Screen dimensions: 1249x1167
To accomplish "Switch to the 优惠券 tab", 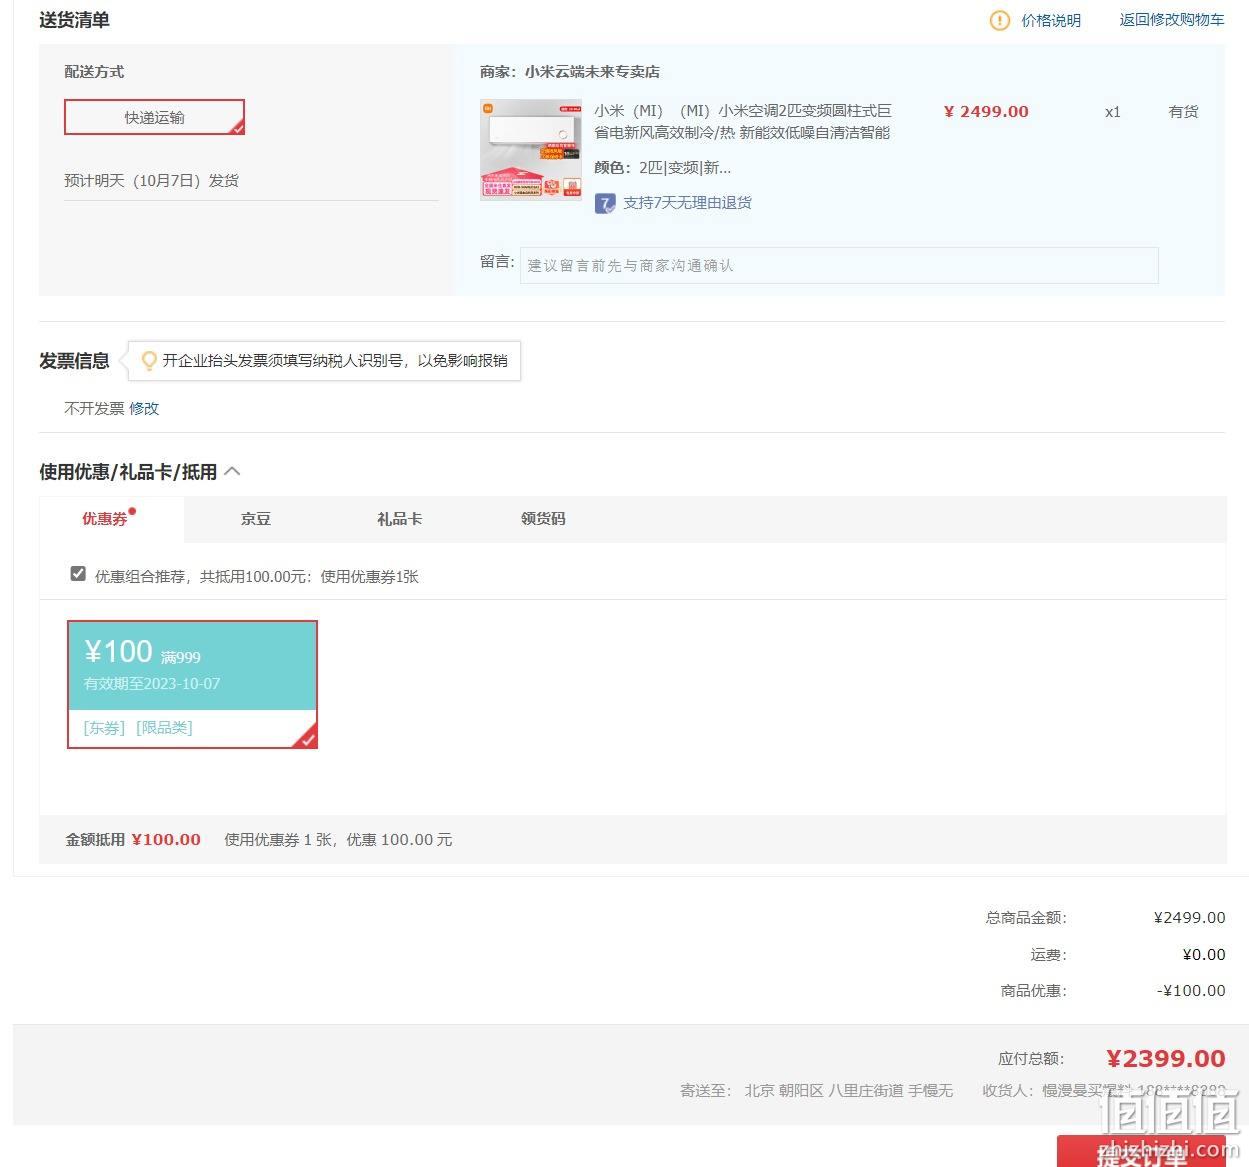I will point(105,519).
